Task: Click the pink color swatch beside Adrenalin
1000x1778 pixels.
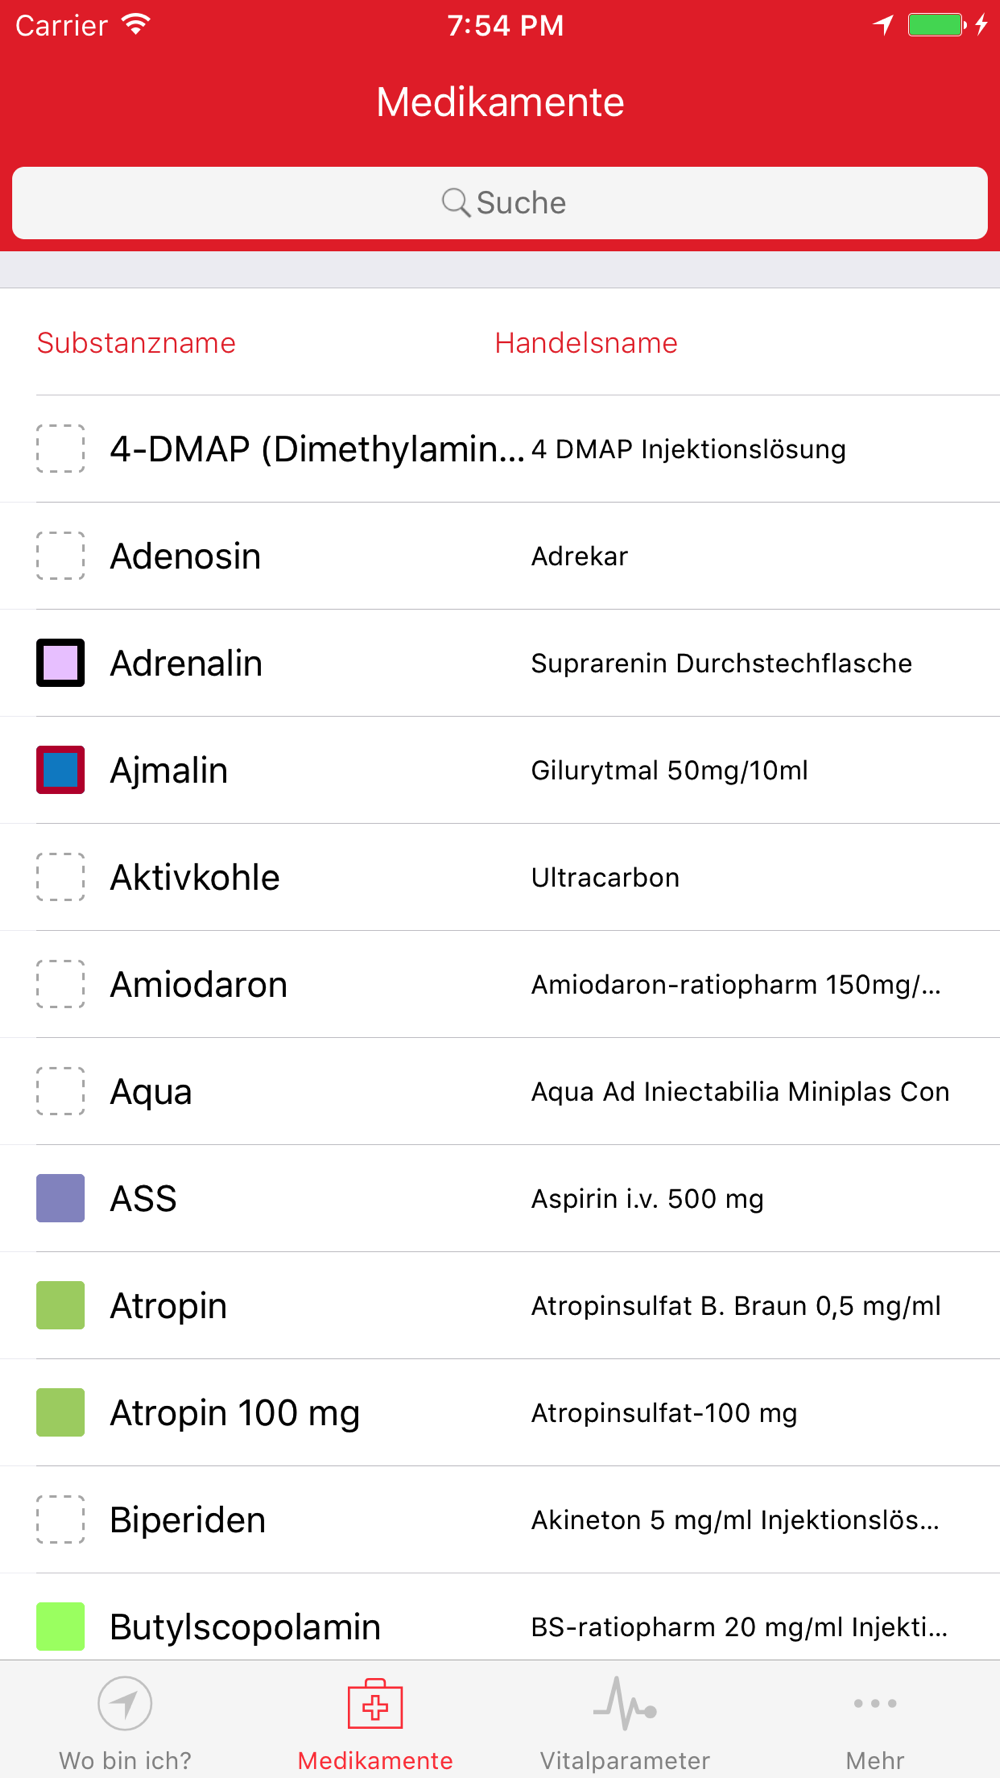Action: [x=60, y=663]
